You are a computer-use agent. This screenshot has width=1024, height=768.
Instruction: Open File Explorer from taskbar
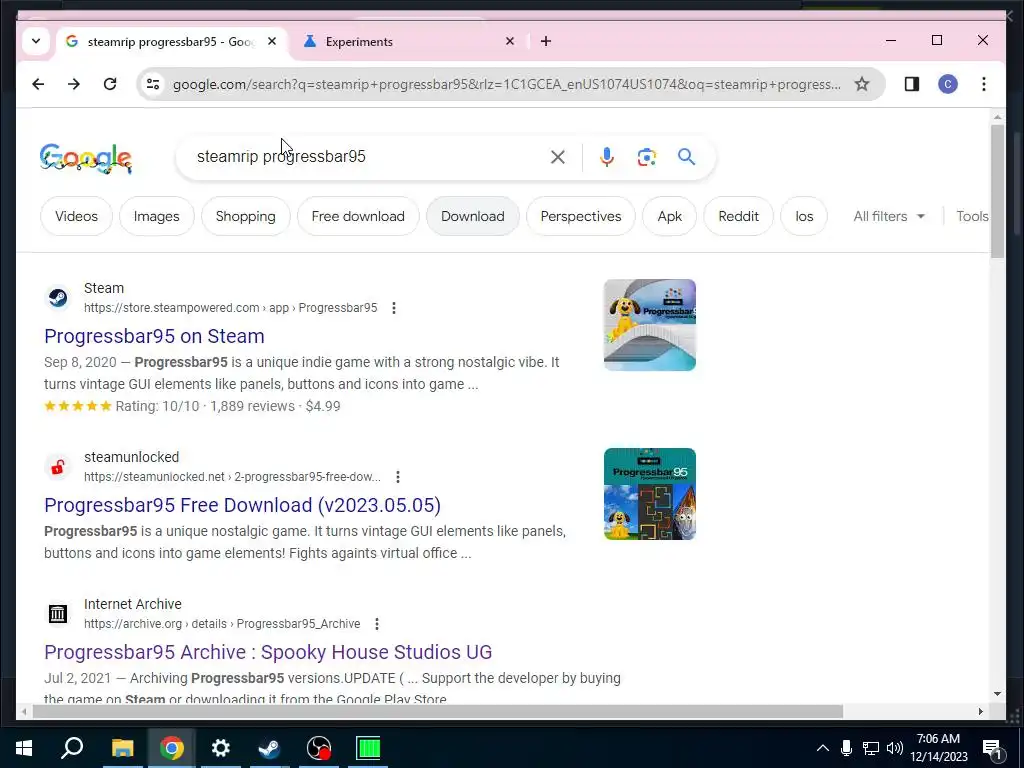click(122, 748)
